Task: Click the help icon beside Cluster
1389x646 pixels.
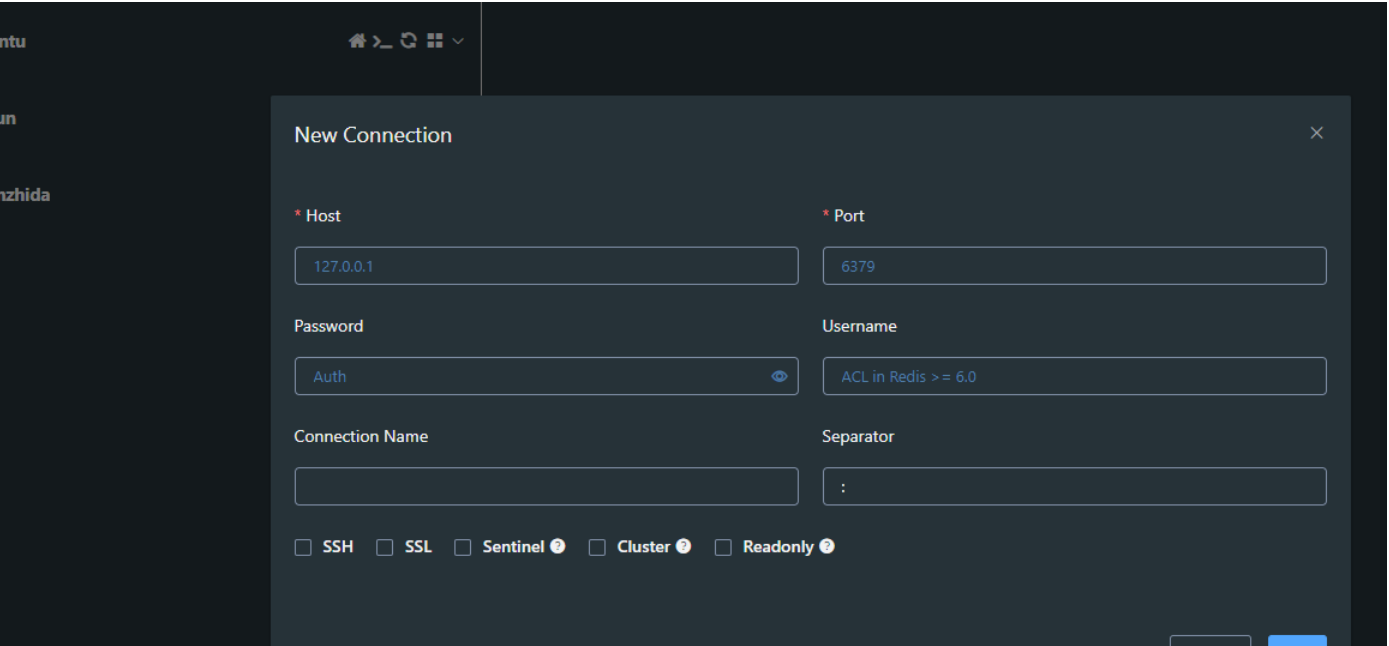Action: pyautogui.click(x=684, y=546)
